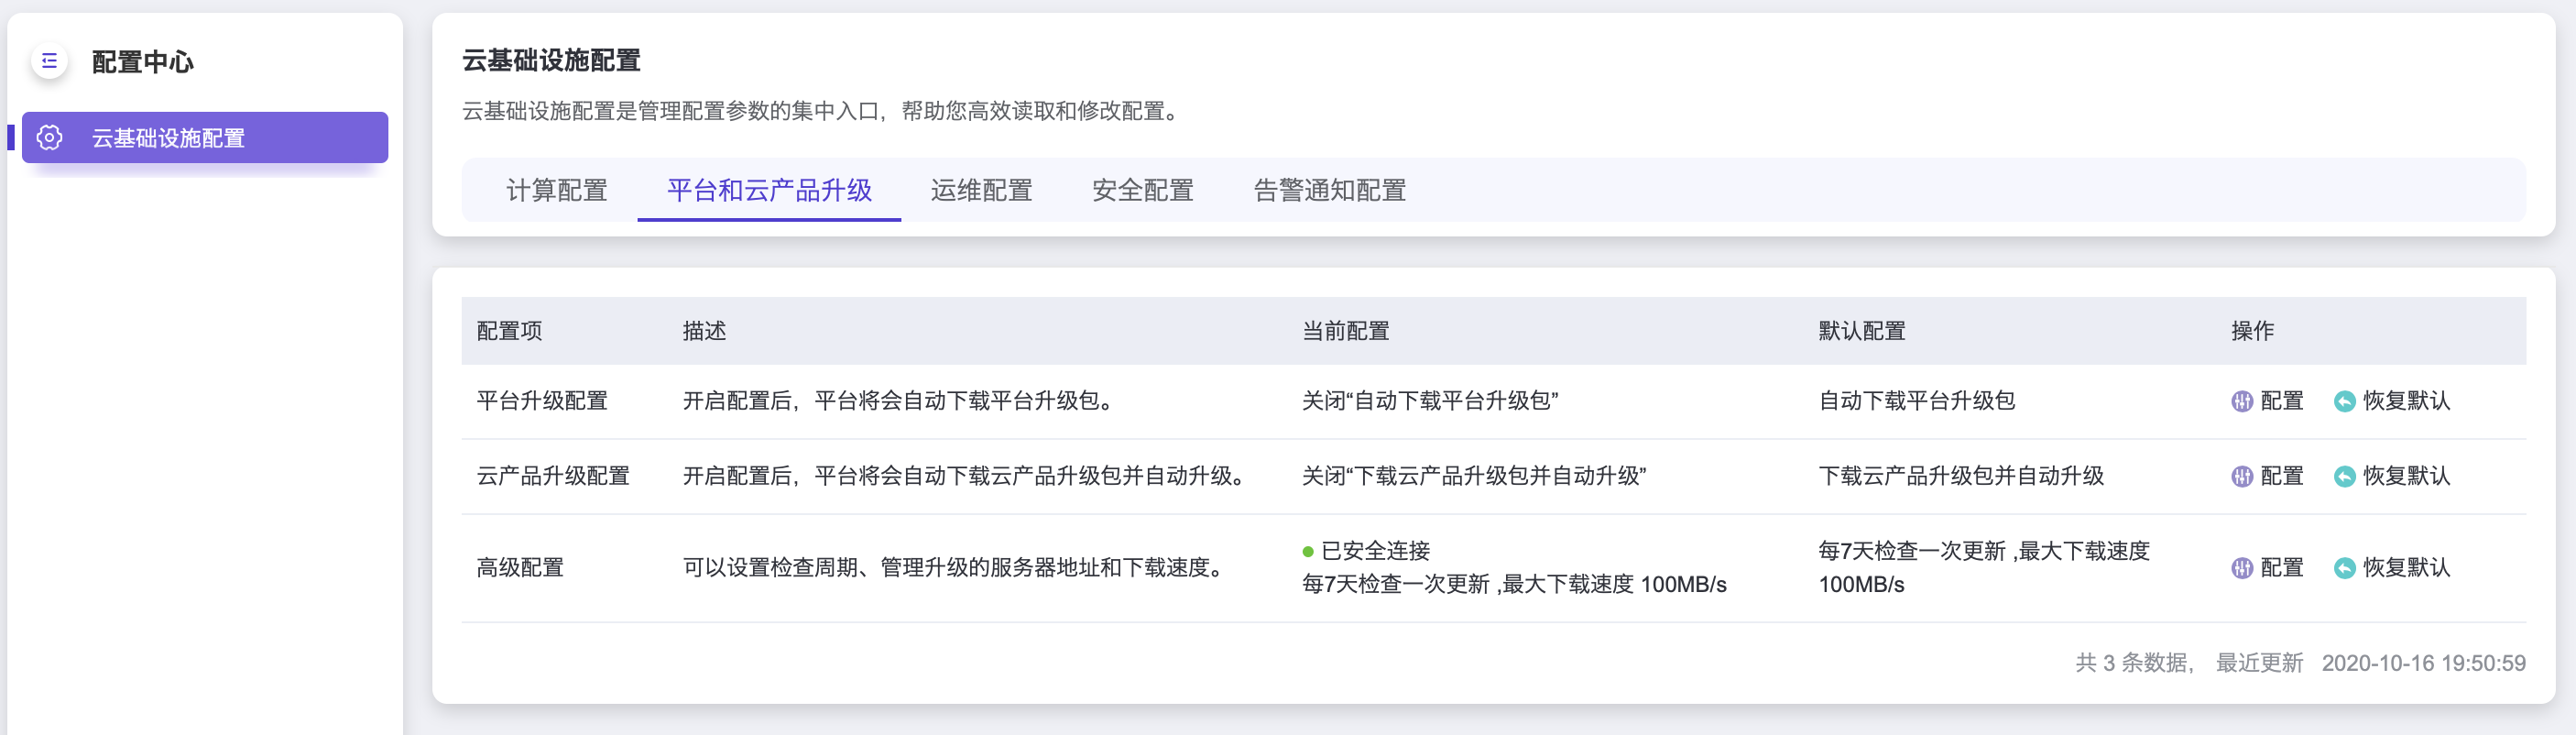Click the 当前配置 column header

pos(1345,331)
